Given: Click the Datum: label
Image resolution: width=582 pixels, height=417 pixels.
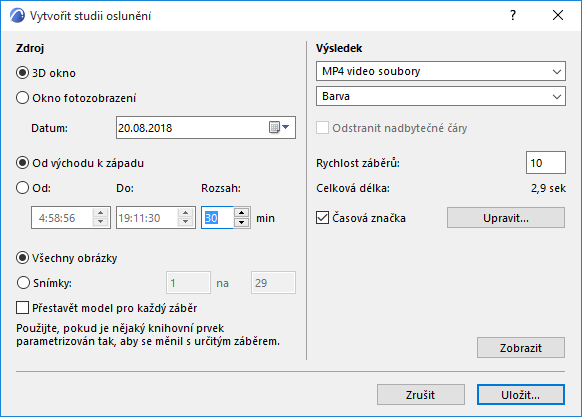Looking at the screenshot, I should click(x=49, y=128).
